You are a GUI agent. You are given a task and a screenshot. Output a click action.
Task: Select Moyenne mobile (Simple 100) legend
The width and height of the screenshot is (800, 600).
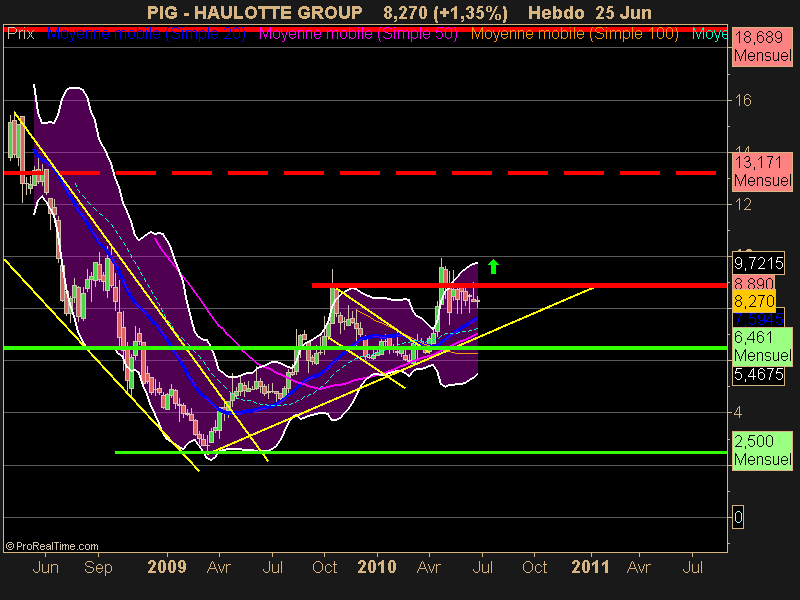coord(575,34)
